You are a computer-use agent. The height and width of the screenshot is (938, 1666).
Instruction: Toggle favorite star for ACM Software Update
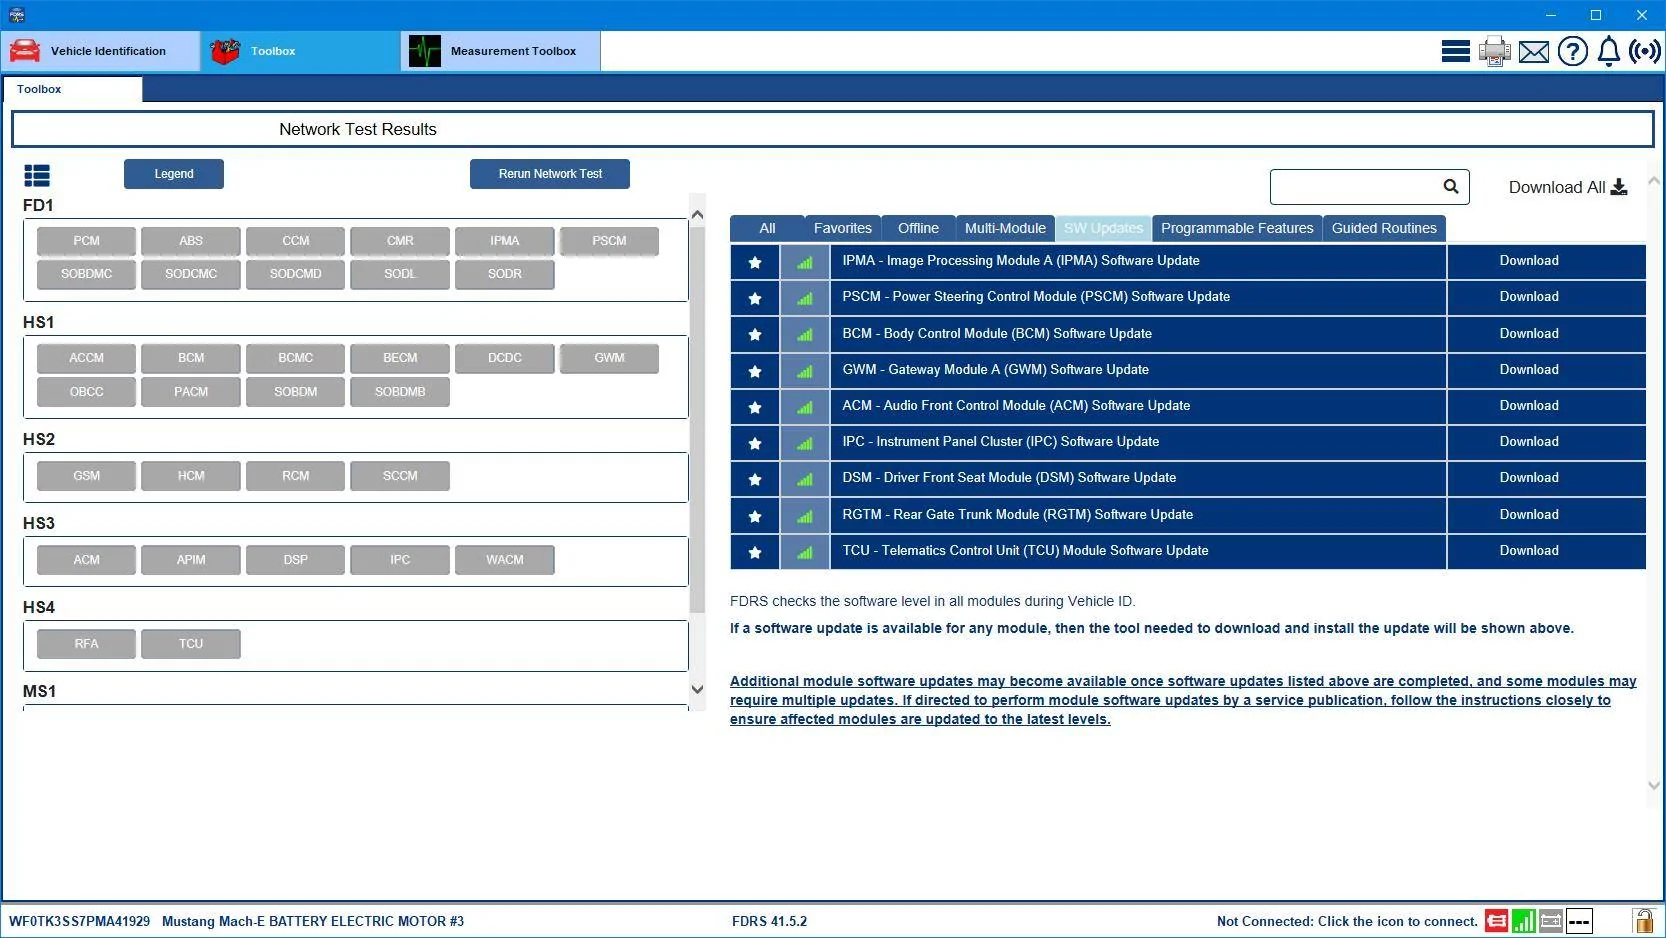tap(755, 407)
